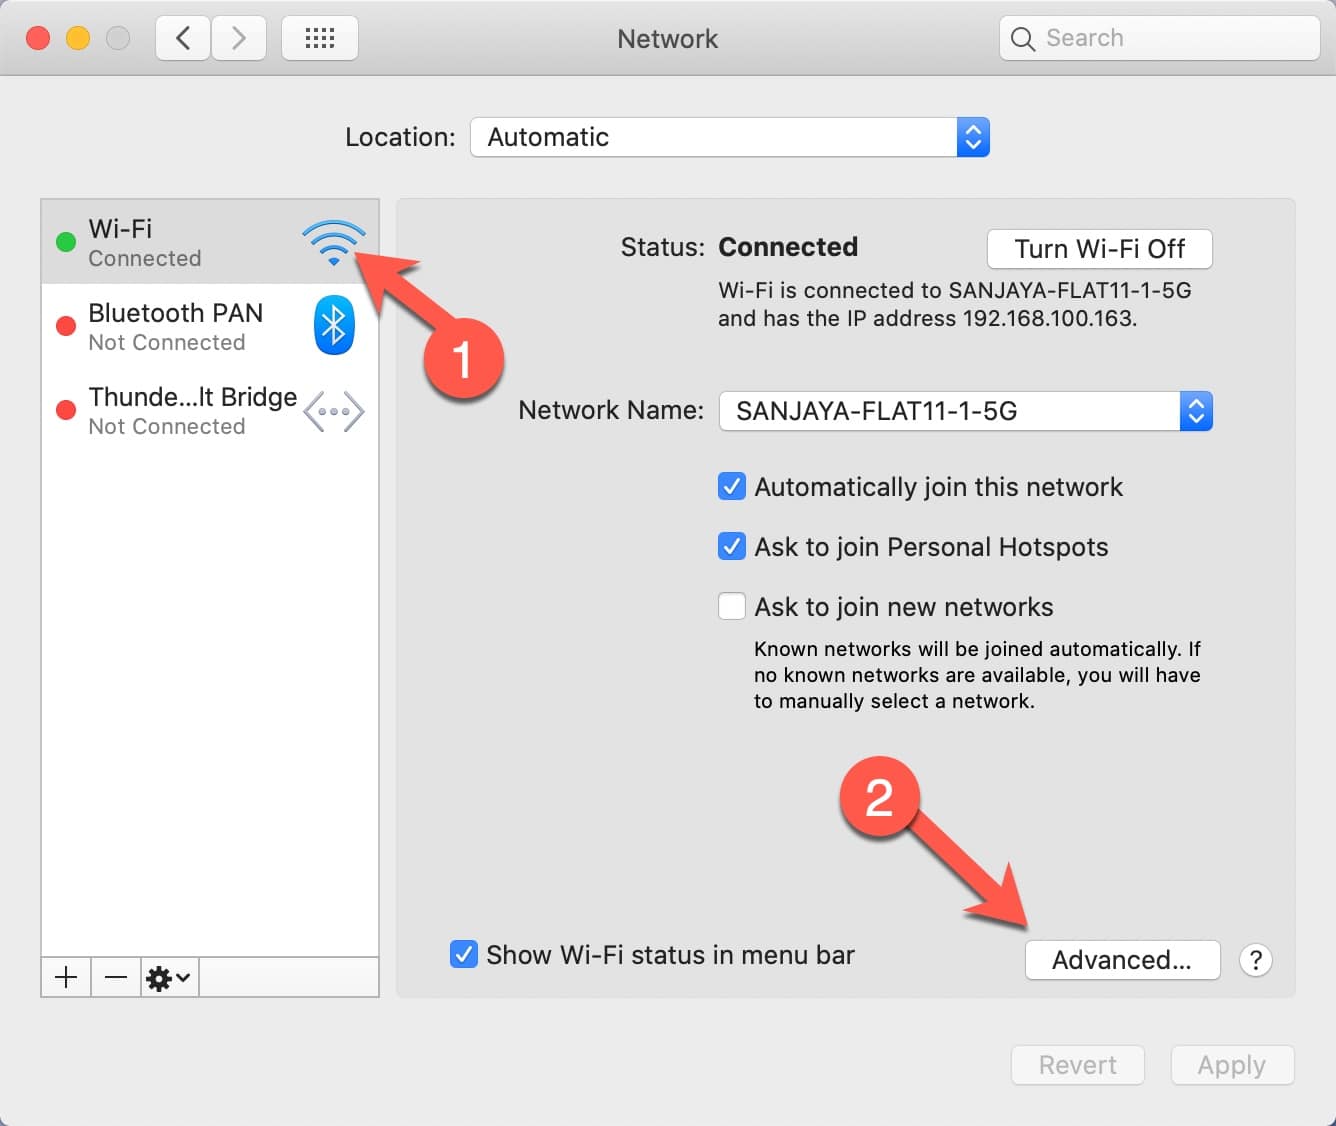Click the Connected status text

(x=788, y=247)
